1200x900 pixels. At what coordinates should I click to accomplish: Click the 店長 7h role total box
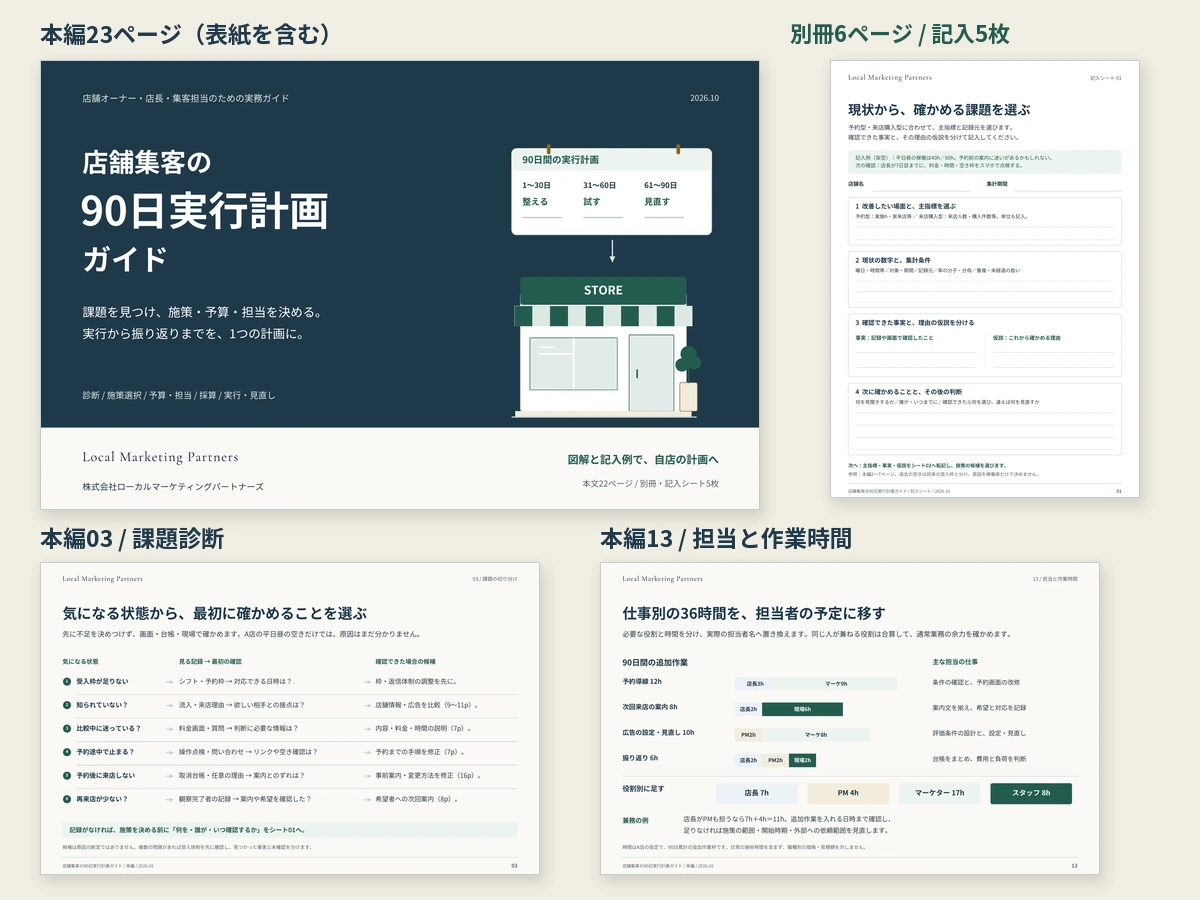pos(756,793)
